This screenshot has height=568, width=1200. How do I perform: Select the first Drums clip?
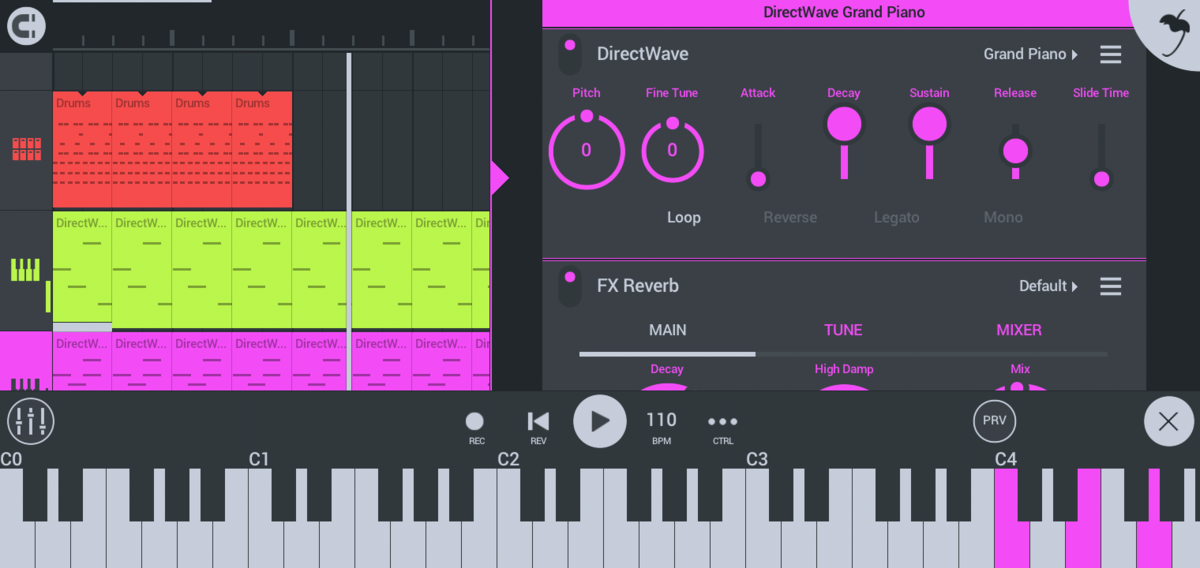tap(82, 150)
